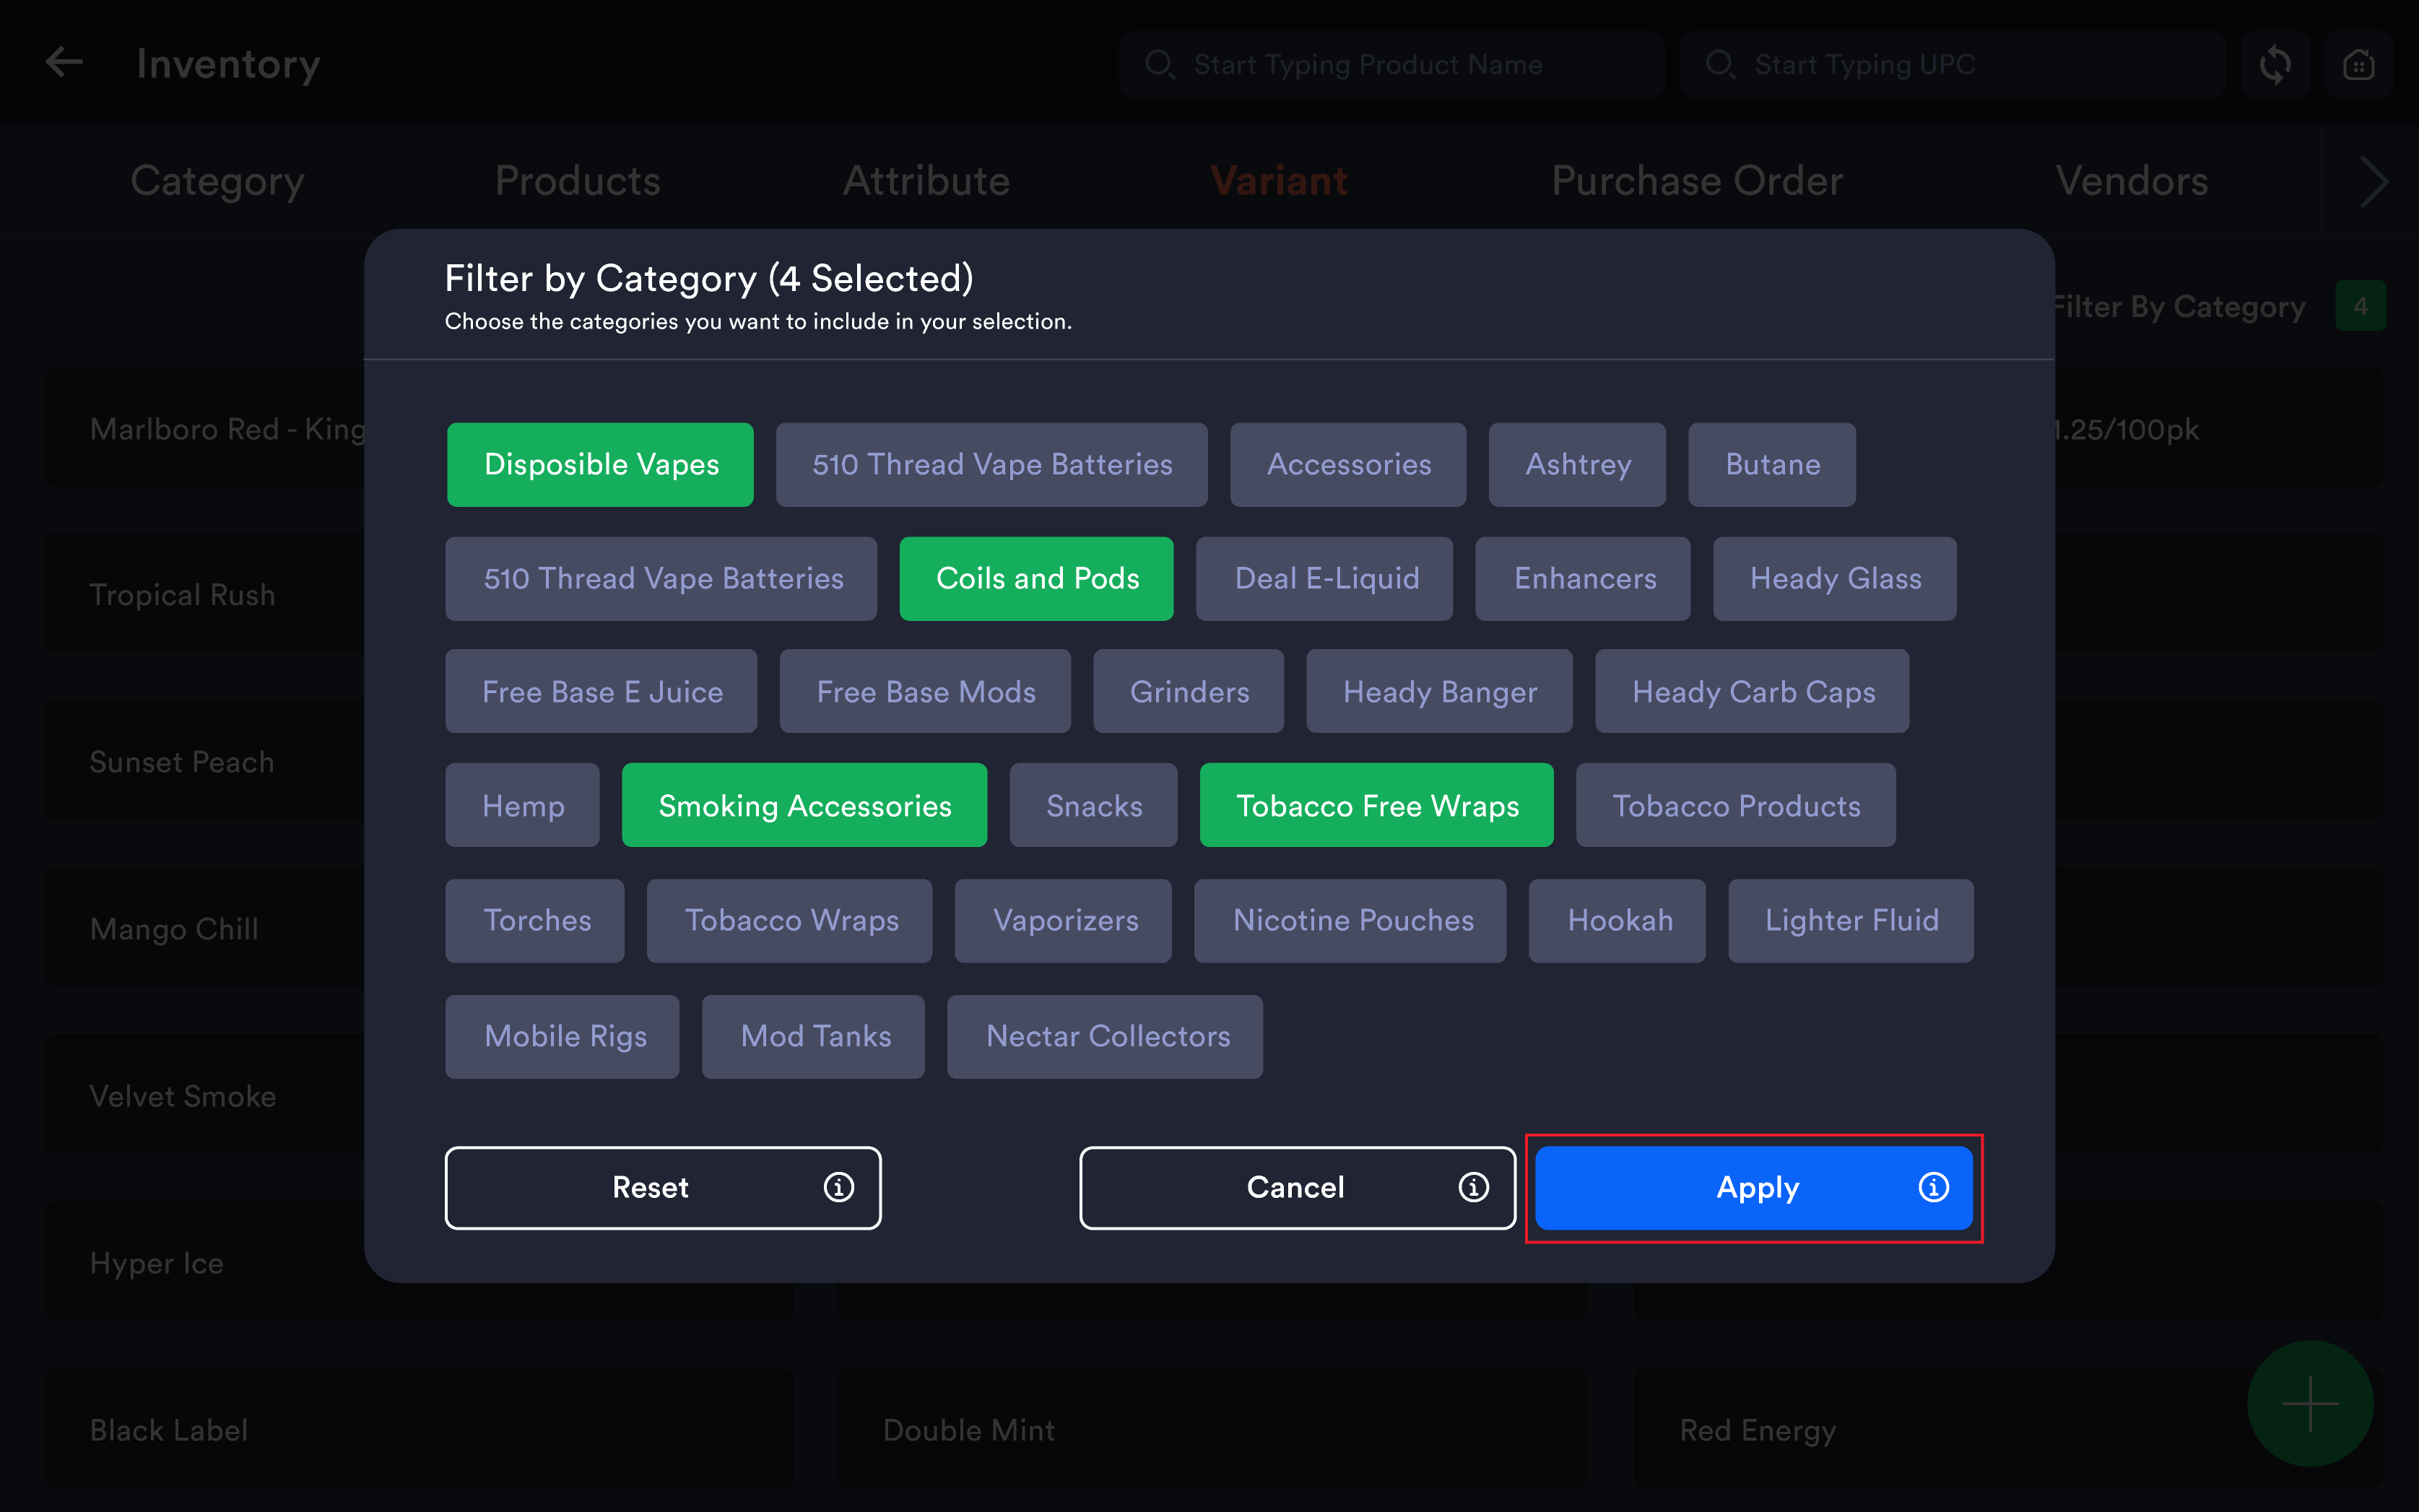The image size is (2419, 1512).
Task: Open Filter By Category in background
Action: coord(2180,306)
